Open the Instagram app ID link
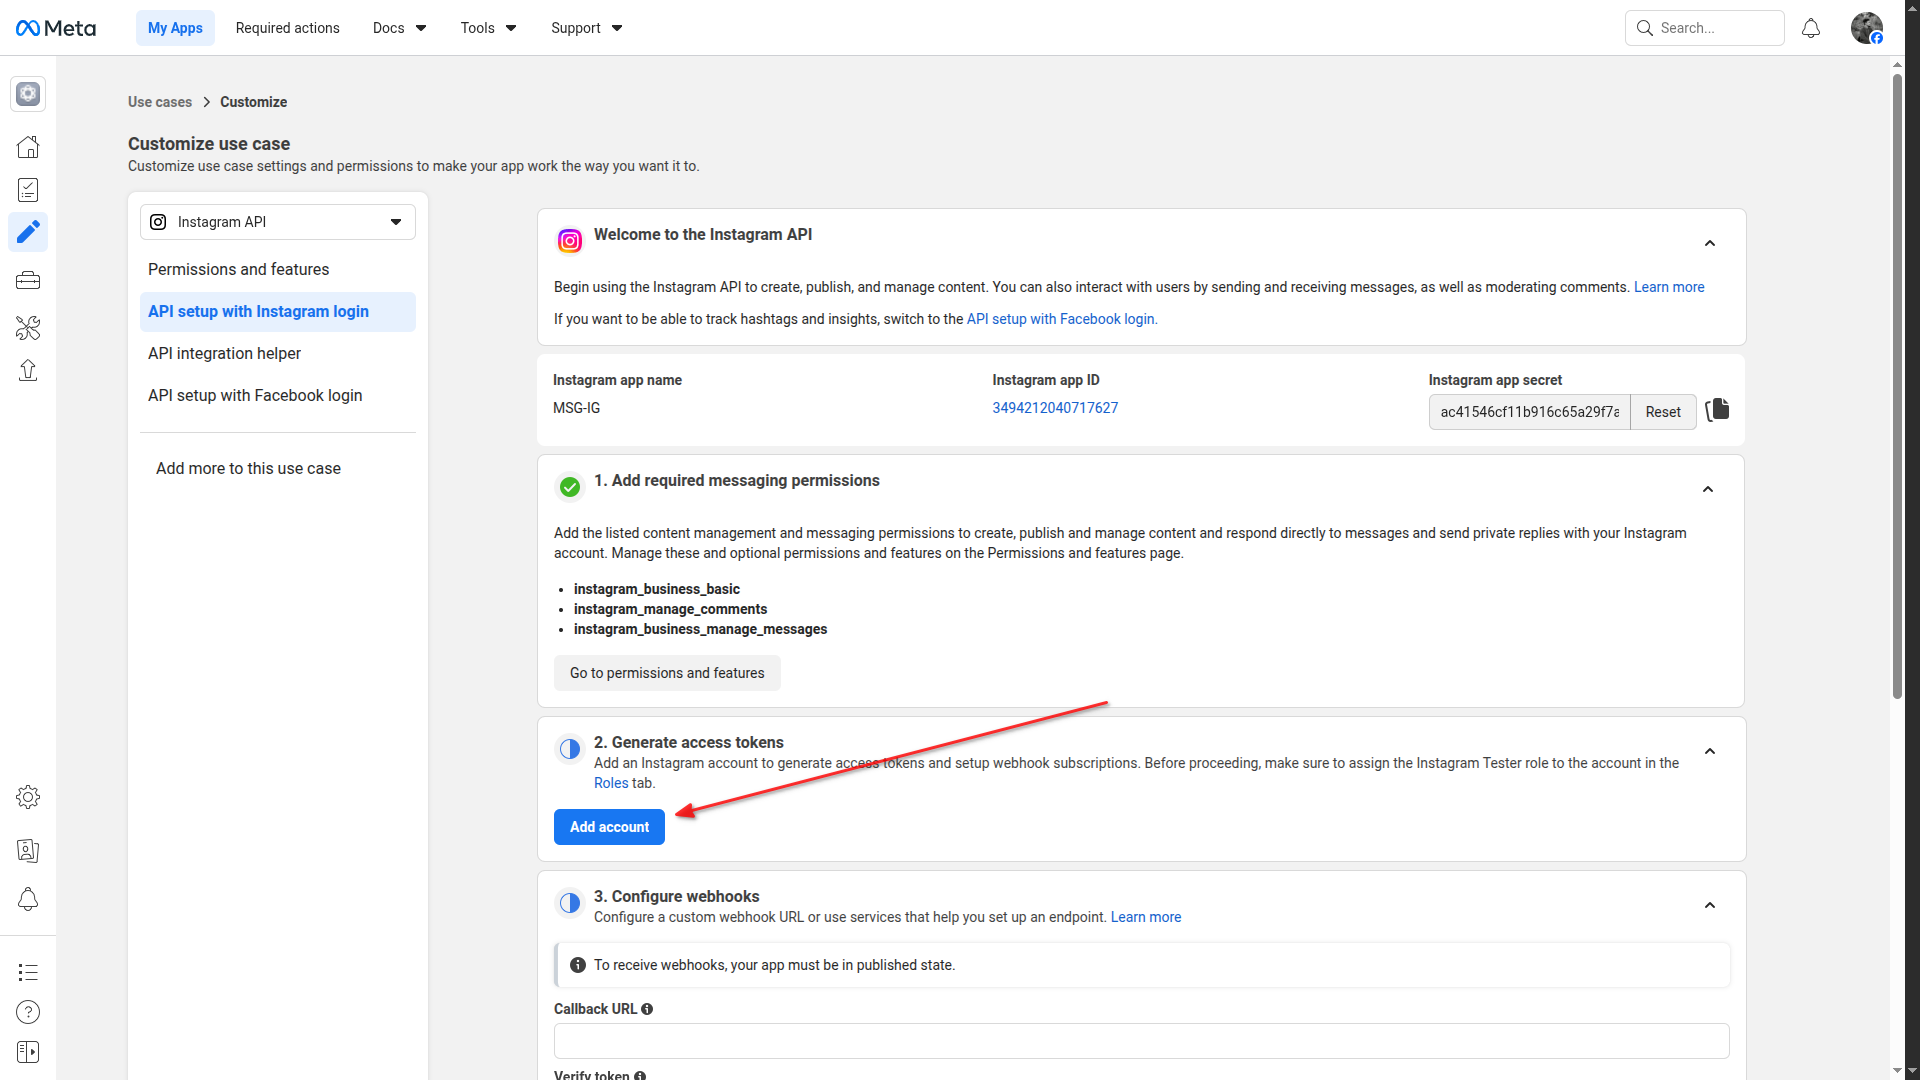The image size is (1920, 1080). point(1055,408)
